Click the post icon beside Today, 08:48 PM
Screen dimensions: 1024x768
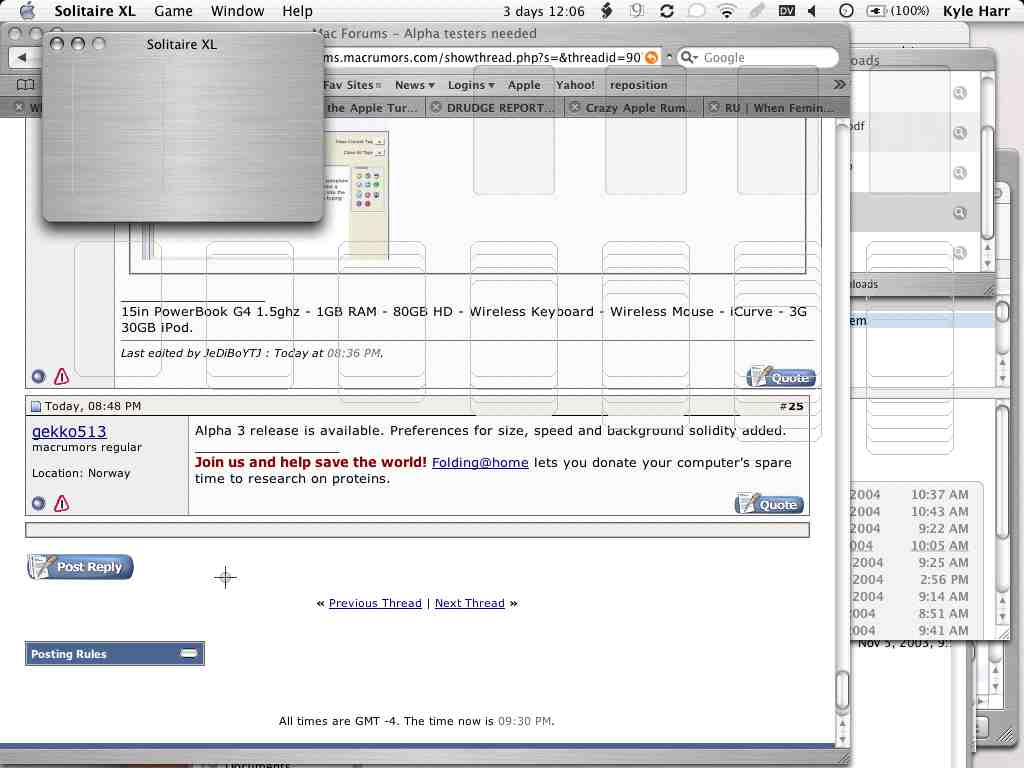click(36, 406)
